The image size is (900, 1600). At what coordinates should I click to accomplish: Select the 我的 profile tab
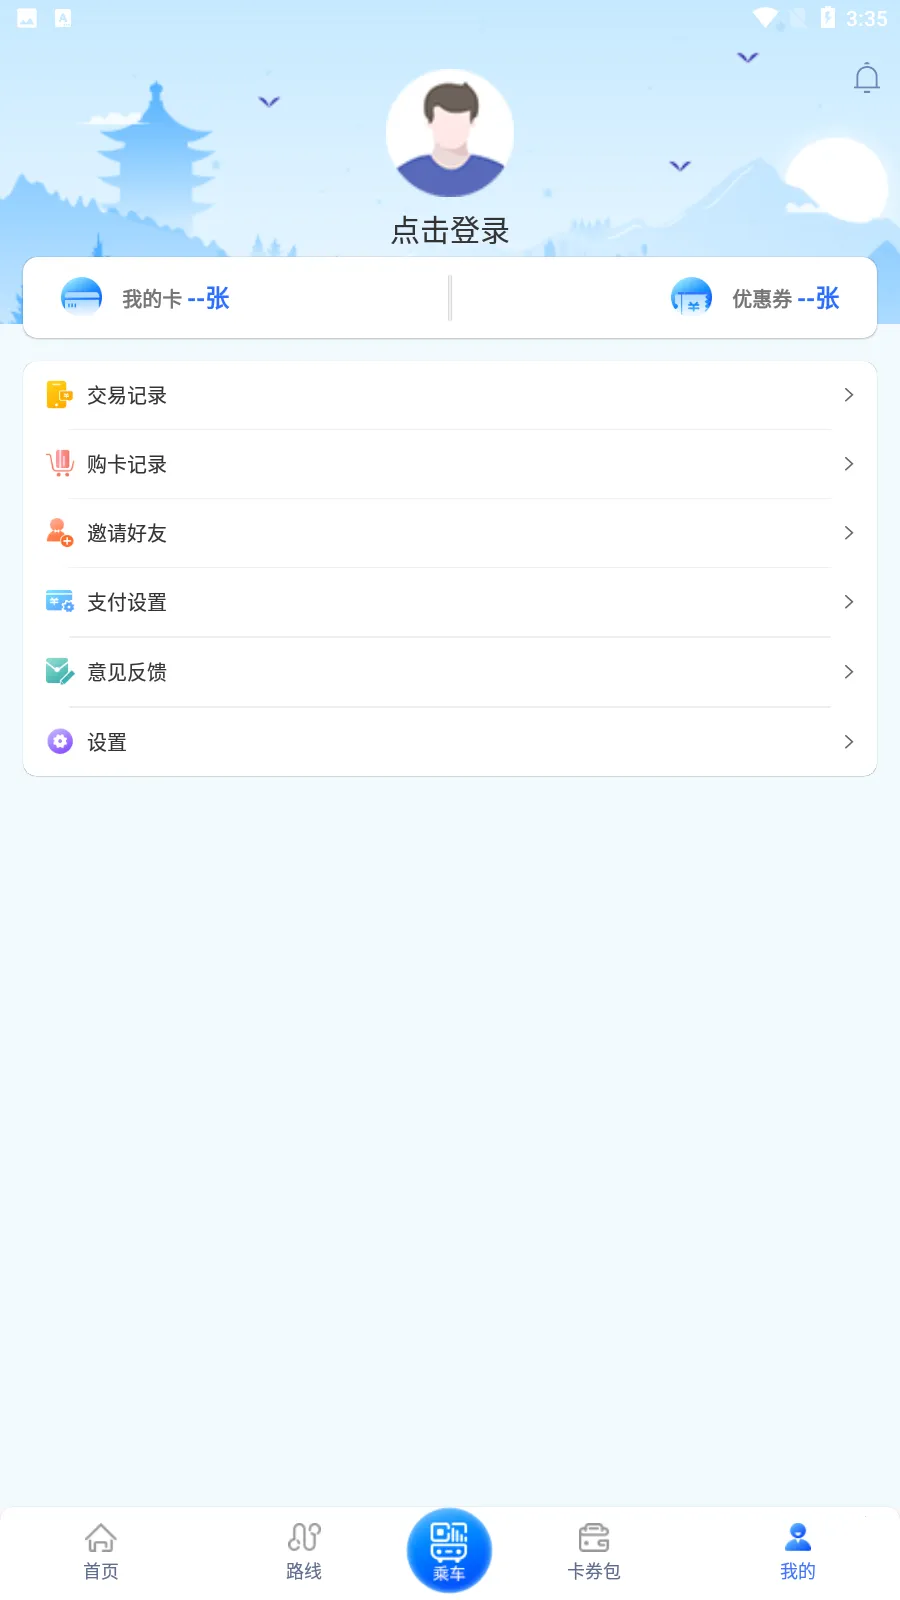point(797,1550)
